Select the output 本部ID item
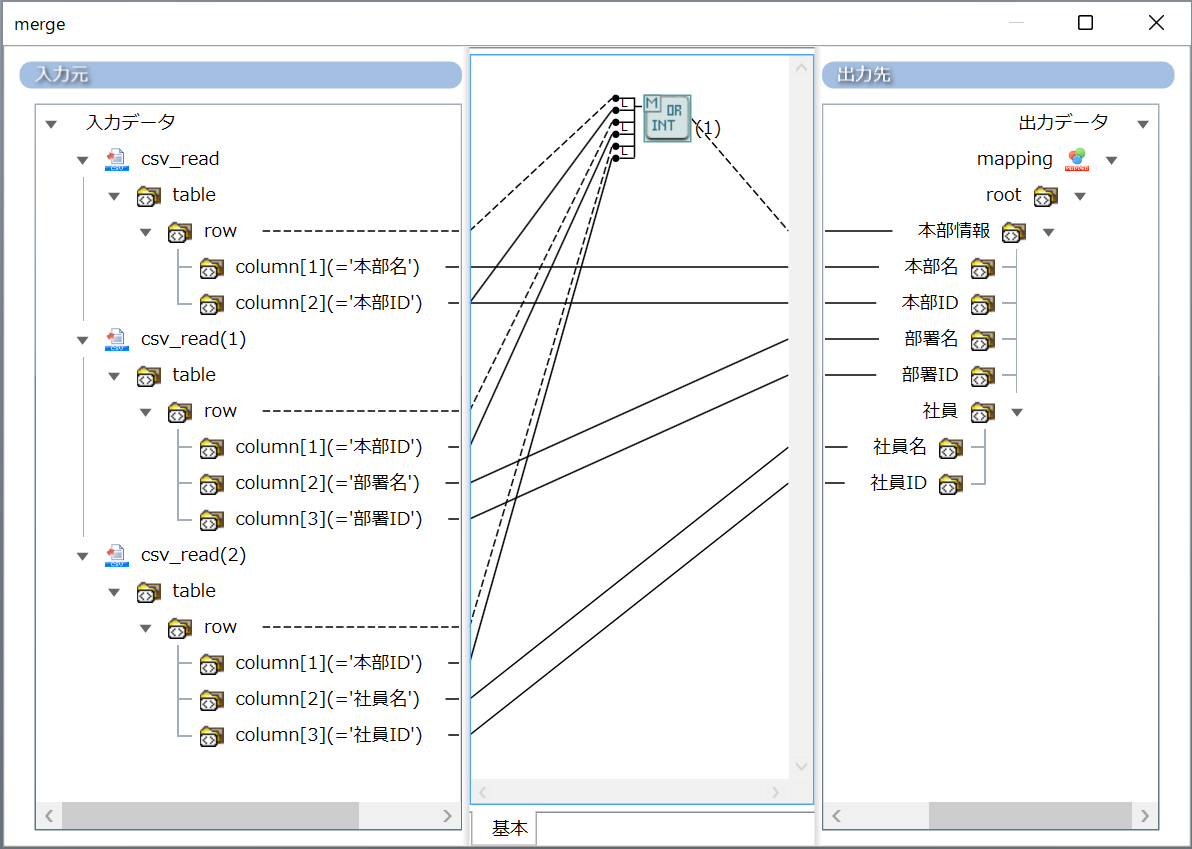1192x849 pixels. [x=929, y=303]
